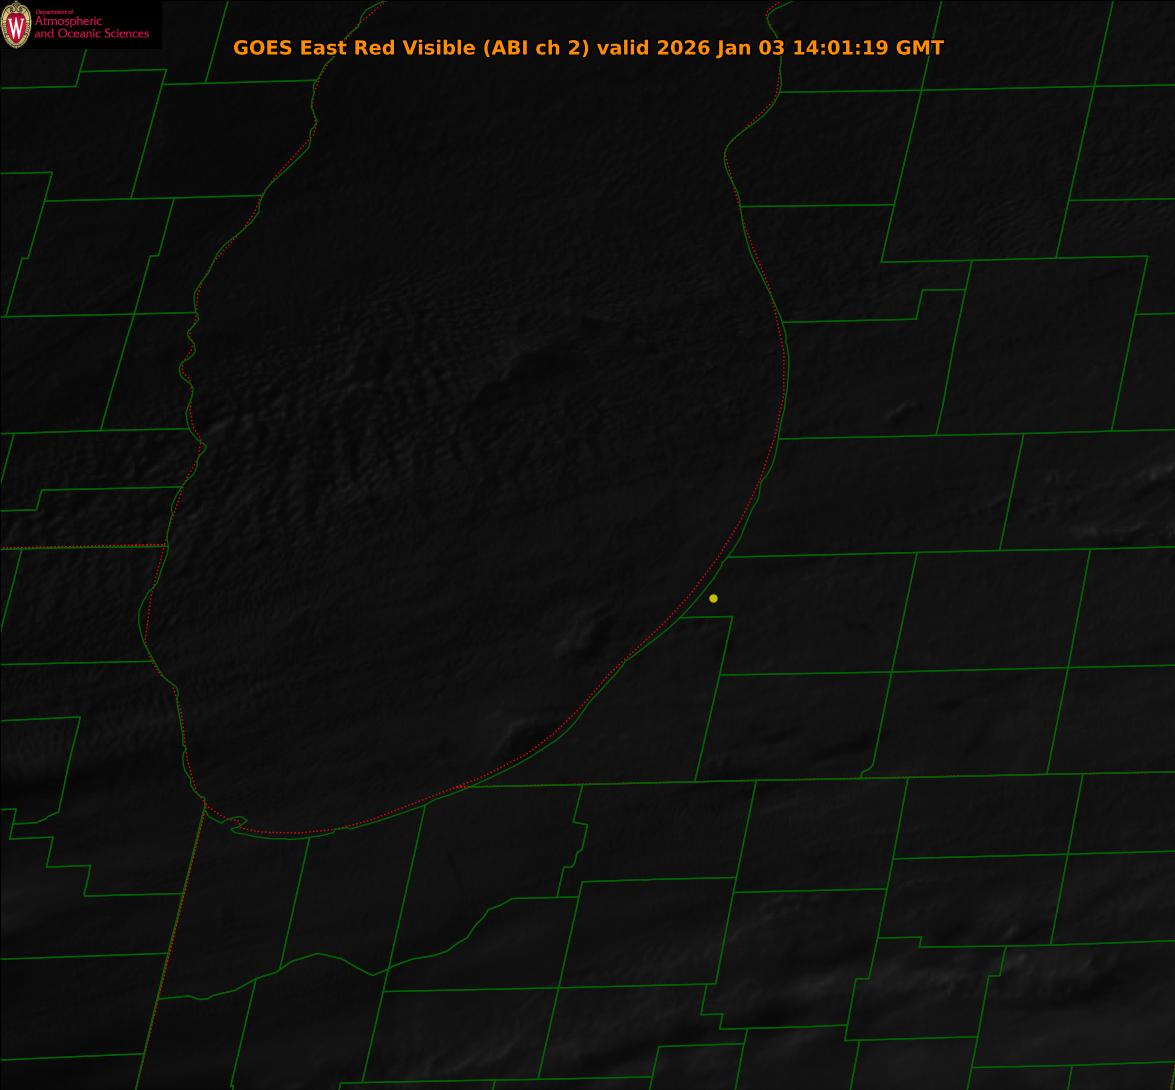Click the harbor notch on the southern lakeshore

236,823
